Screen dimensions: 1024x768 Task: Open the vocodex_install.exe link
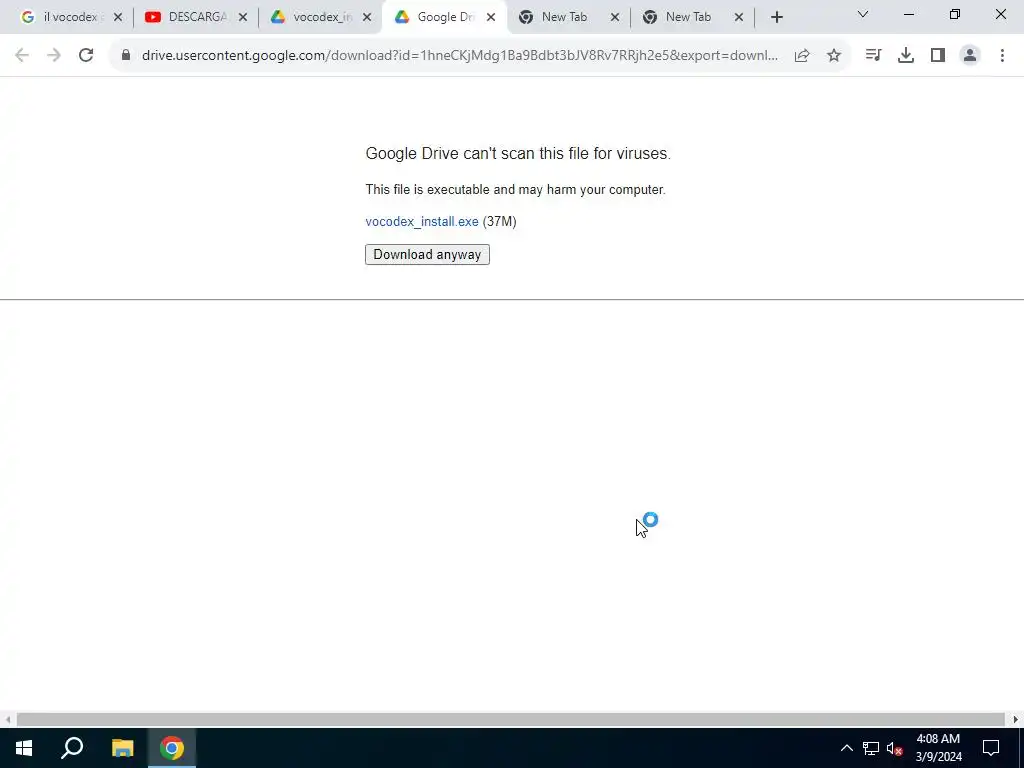click(x=422, y=221)
